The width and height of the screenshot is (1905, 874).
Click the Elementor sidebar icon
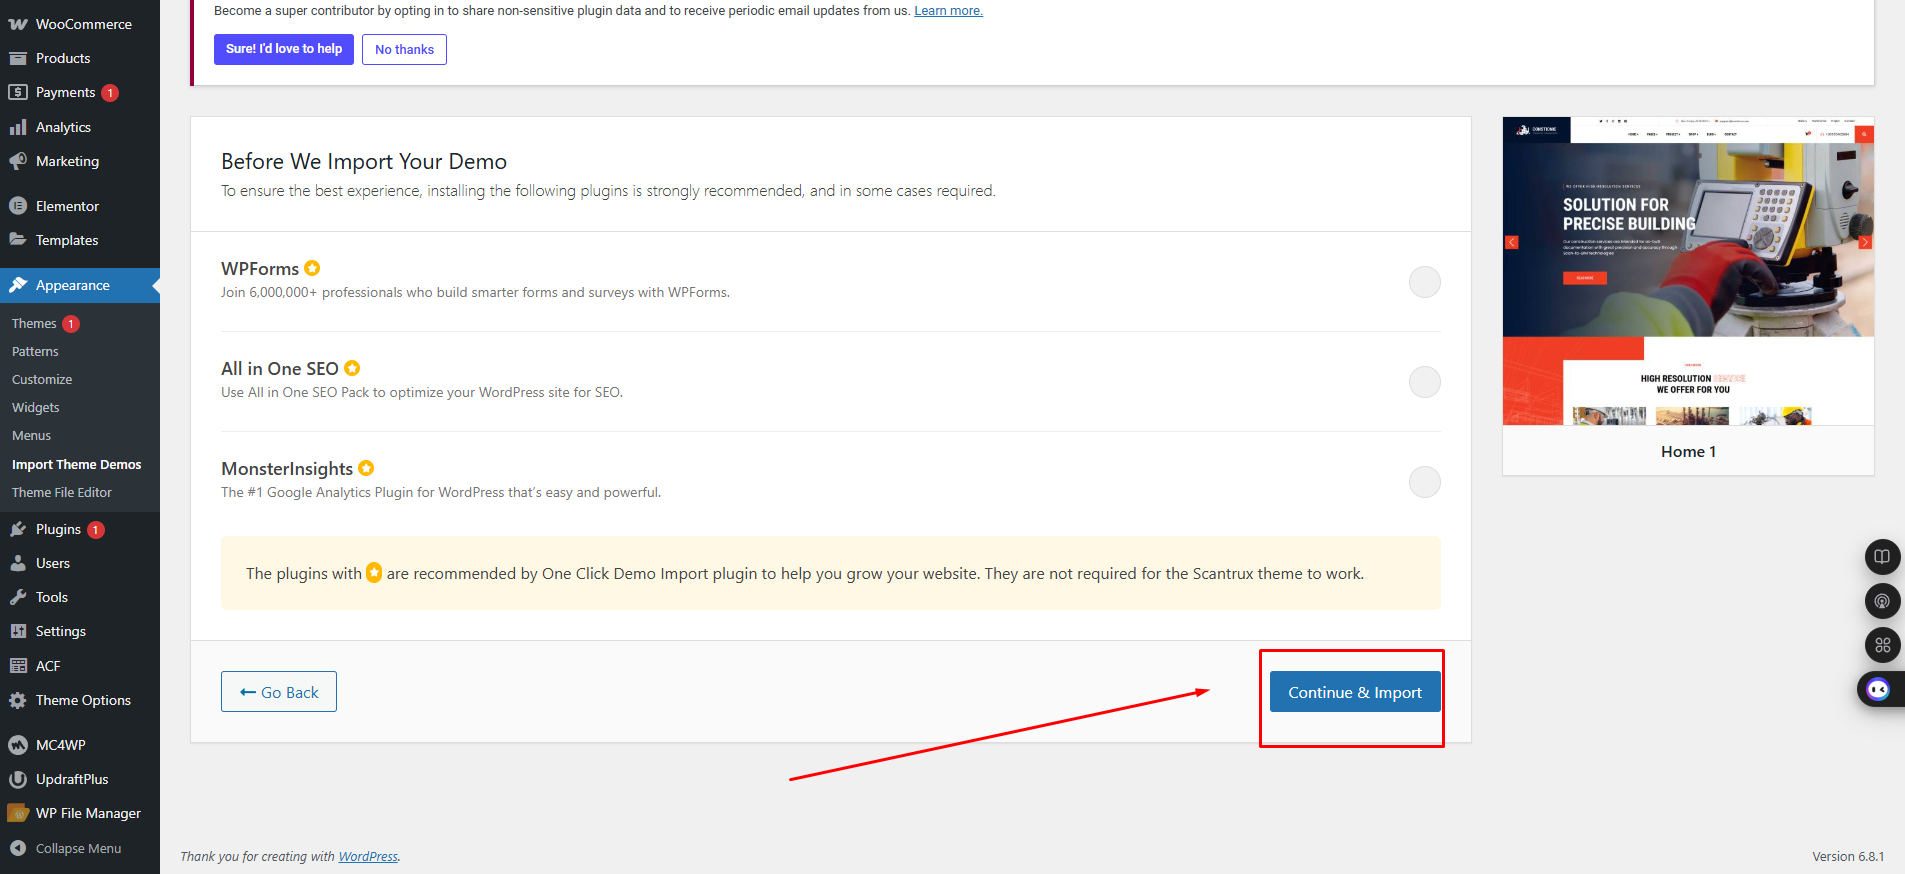click(18, 206)
